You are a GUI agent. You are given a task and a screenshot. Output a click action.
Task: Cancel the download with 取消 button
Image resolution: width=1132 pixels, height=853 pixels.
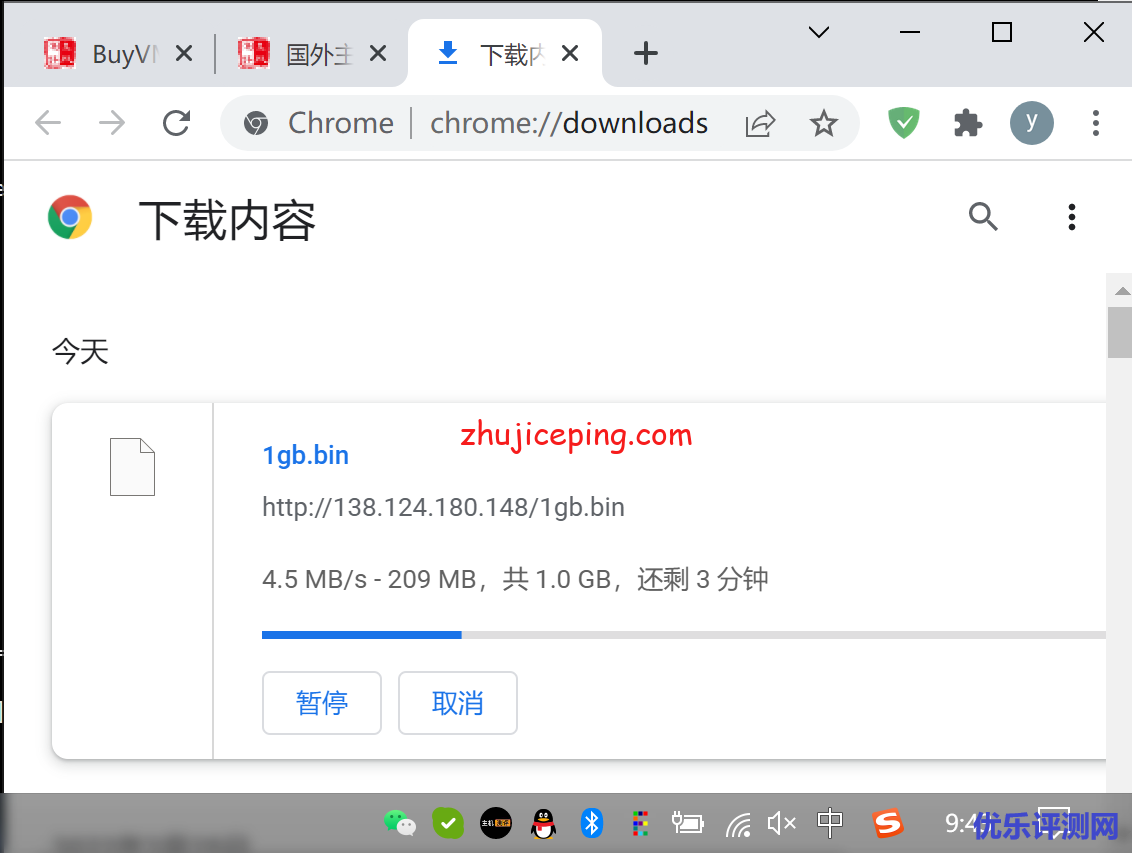[x=458, y=703]
